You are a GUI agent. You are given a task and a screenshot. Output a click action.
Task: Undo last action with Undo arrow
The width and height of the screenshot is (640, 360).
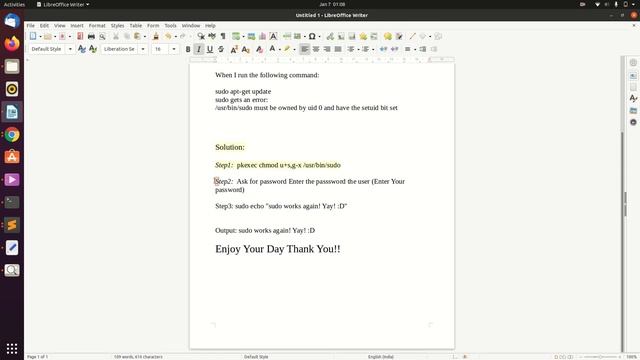coord(168,36)
